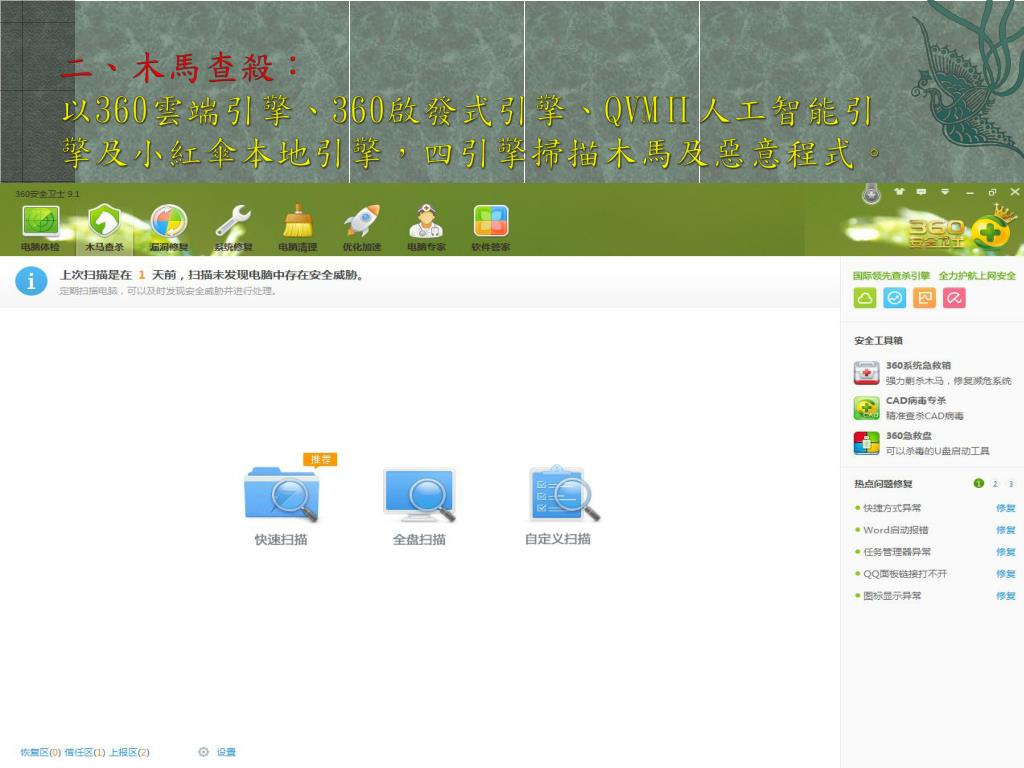Restore the 360安全卫士 window size
Screen dimensions: 1024x768
click(993, 192)
